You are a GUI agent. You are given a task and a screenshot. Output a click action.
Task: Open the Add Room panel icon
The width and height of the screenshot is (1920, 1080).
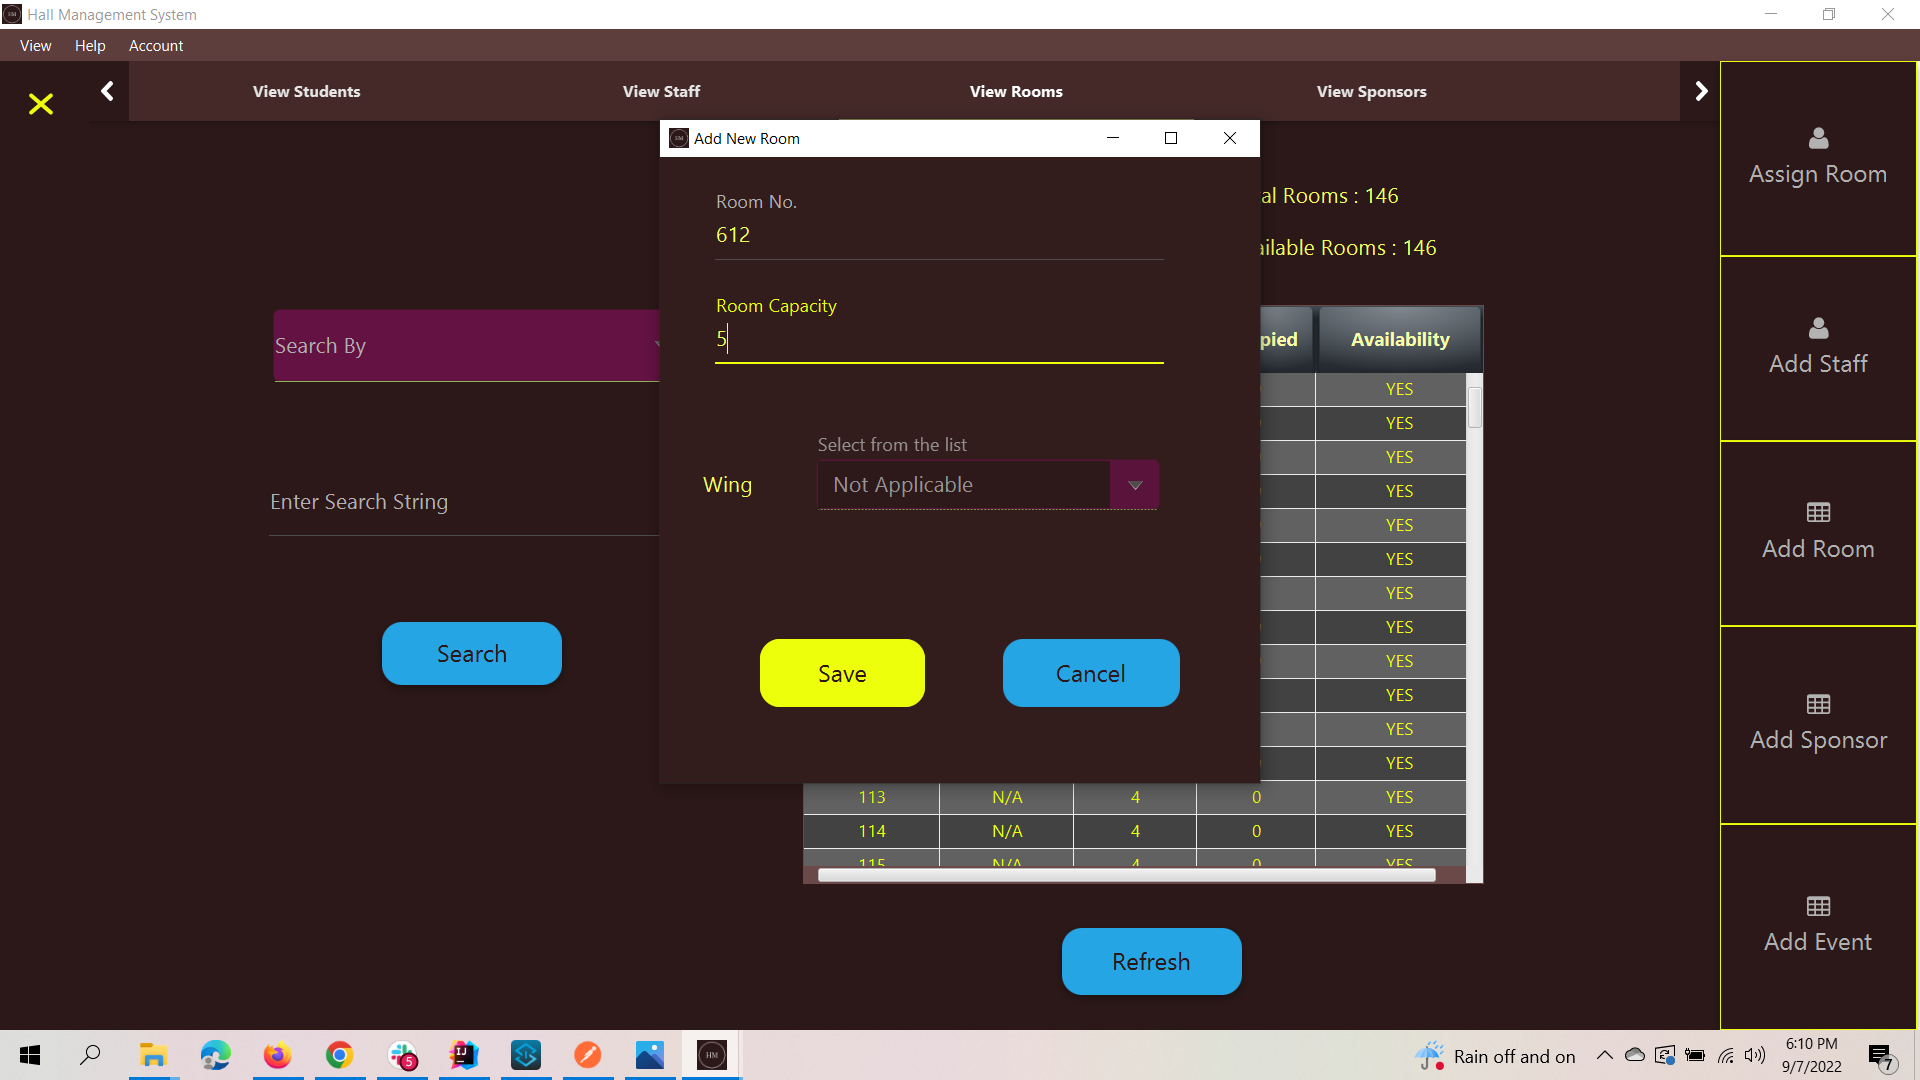1817,513
